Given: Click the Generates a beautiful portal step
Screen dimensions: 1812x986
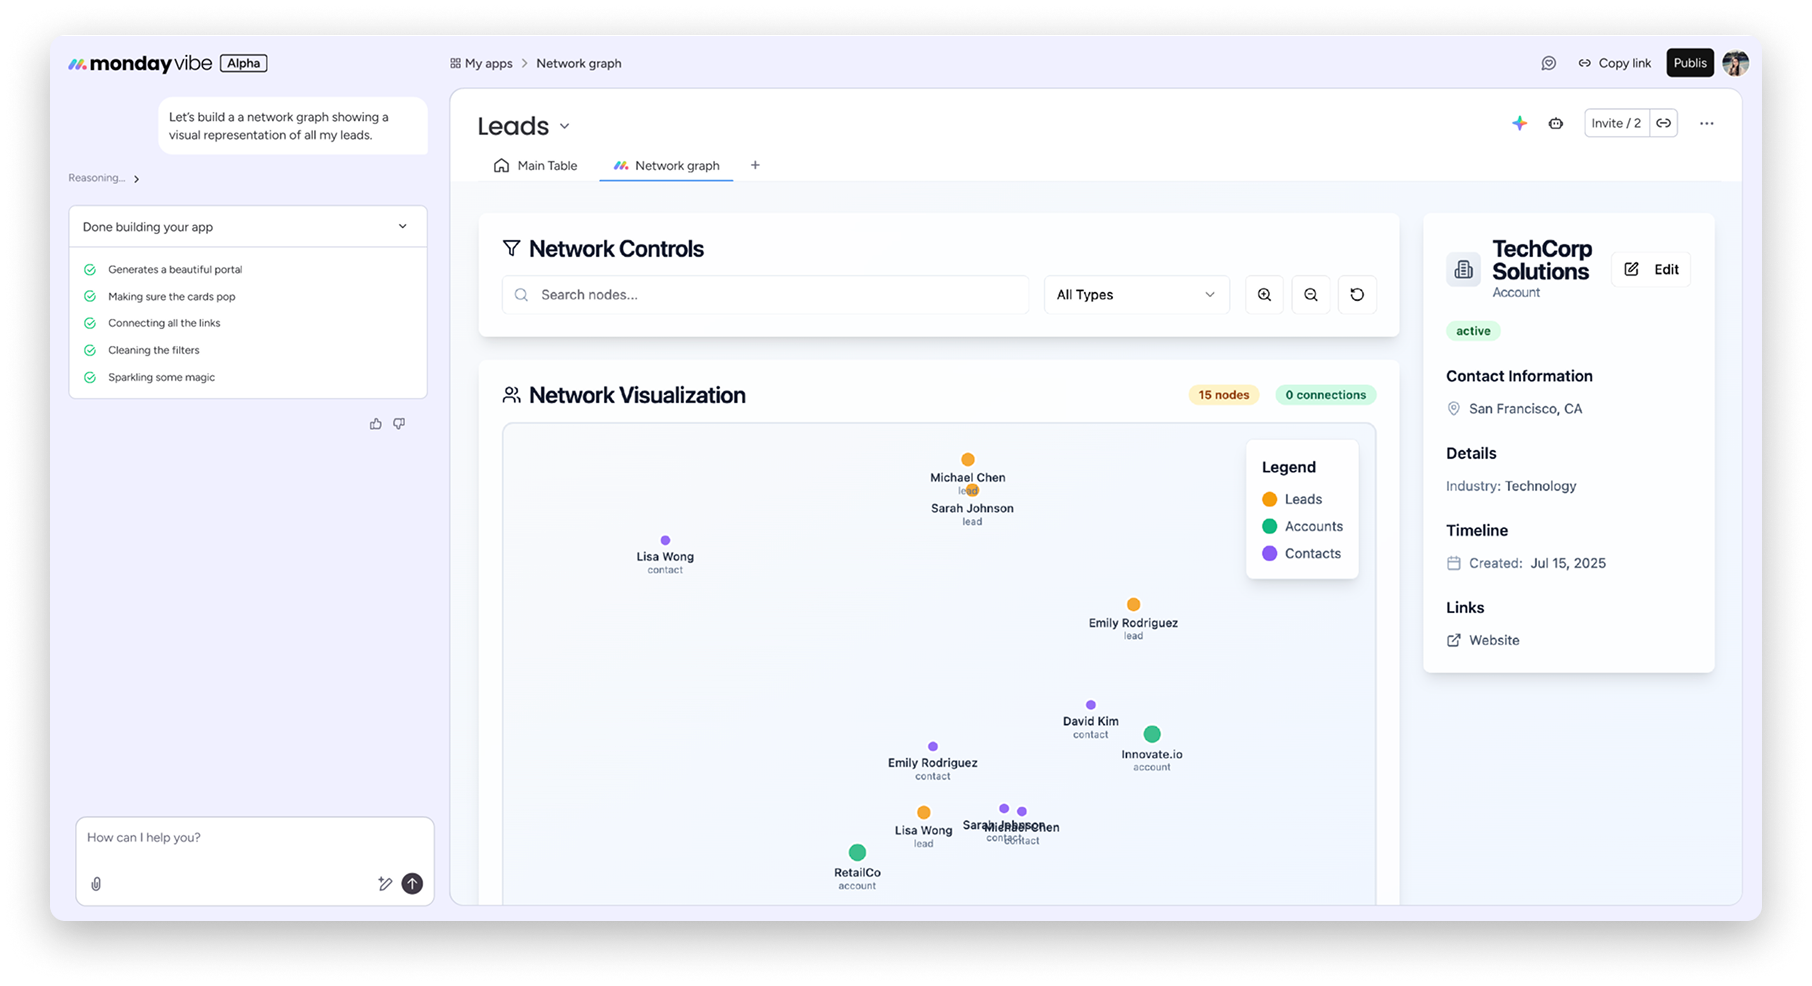Looking at the screenshot, I should [x=163, y=270].
